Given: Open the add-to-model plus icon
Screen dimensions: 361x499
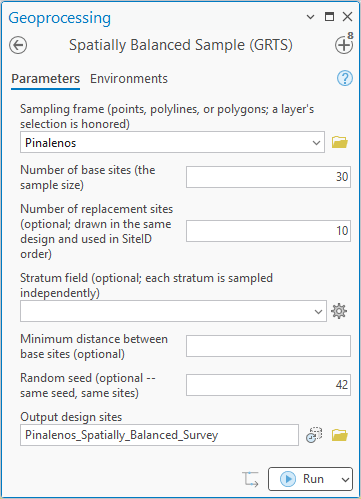Looking at the screenshot, I should point(344,45).
